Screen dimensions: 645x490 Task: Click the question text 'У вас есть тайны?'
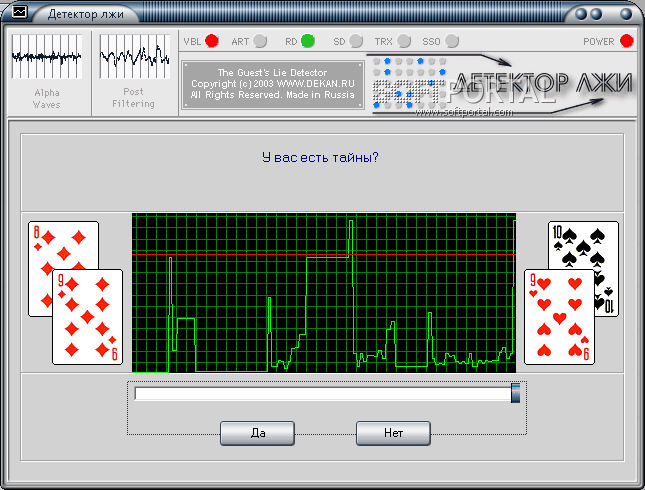[320, 158]
